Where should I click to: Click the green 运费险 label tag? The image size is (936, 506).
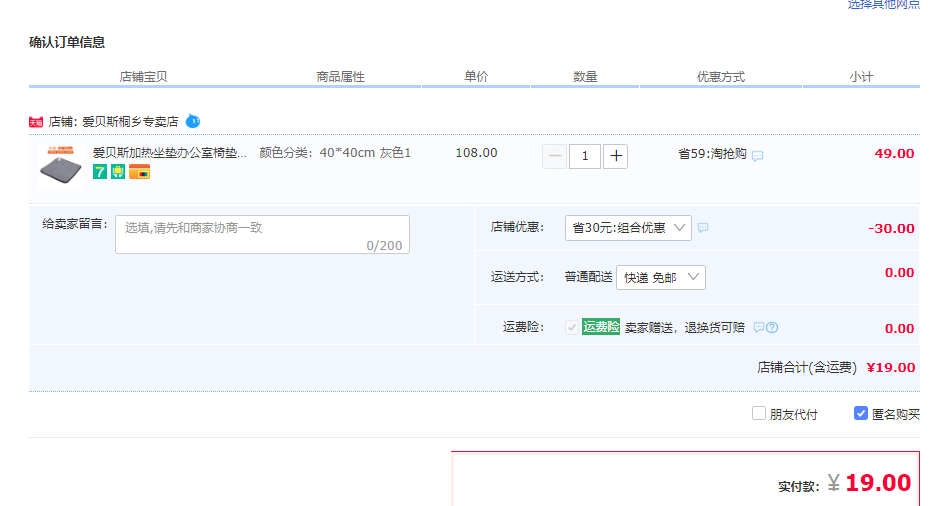point(601,326)
